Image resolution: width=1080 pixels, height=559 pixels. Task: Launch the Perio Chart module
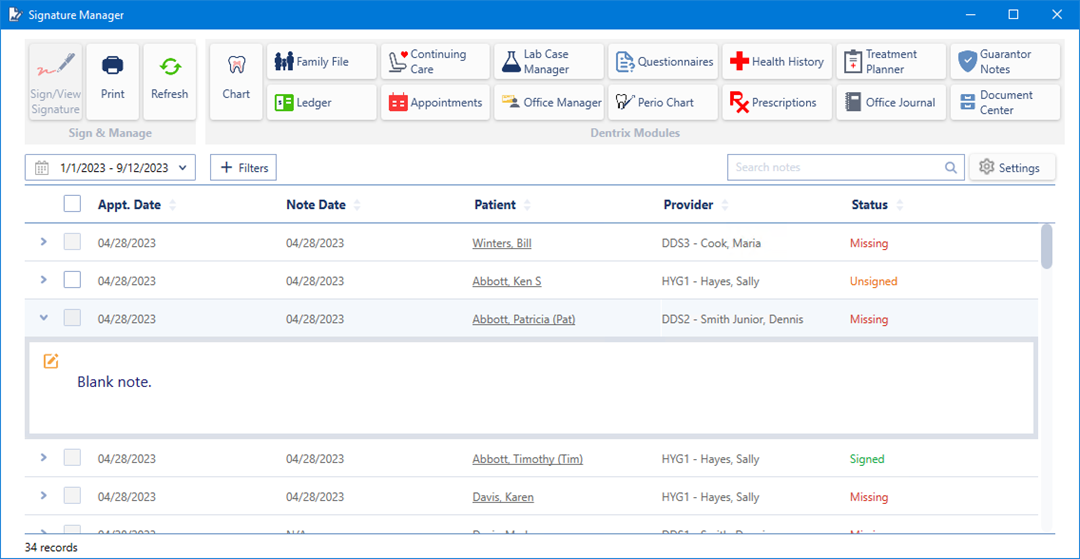pos(663,102)
